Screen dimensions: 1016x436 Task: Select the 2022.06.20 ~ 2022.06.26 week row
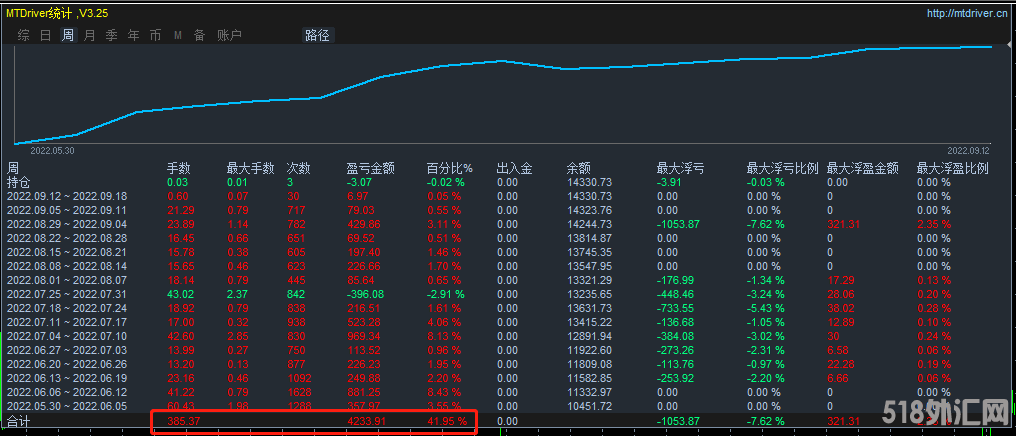[505, 364]
